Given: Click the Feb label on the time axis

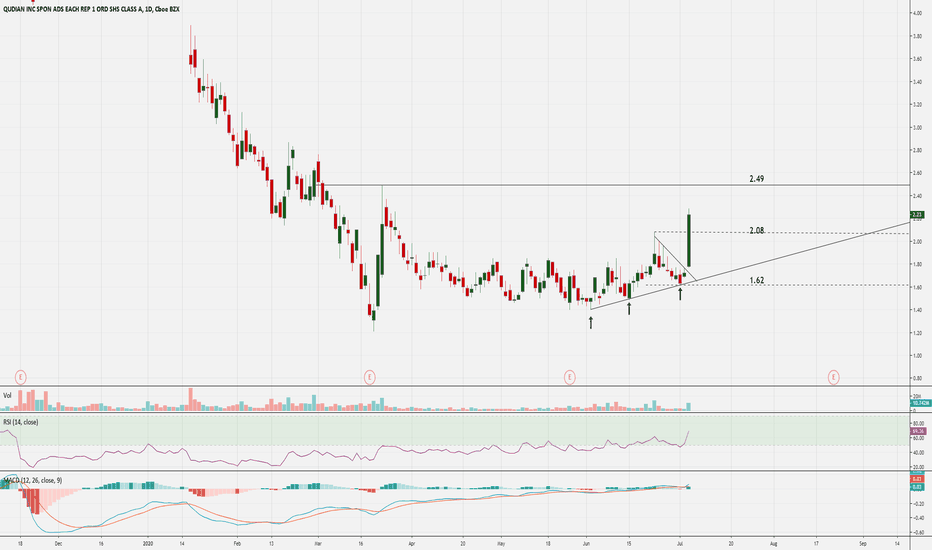Looking at the screenshot, I should tap(237, 543).
